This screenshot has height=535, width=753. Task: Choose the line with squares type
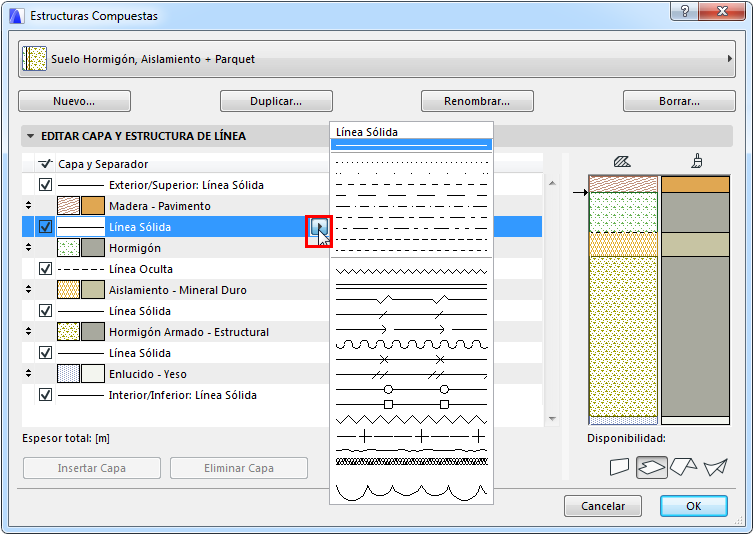[x=411, y=404]
